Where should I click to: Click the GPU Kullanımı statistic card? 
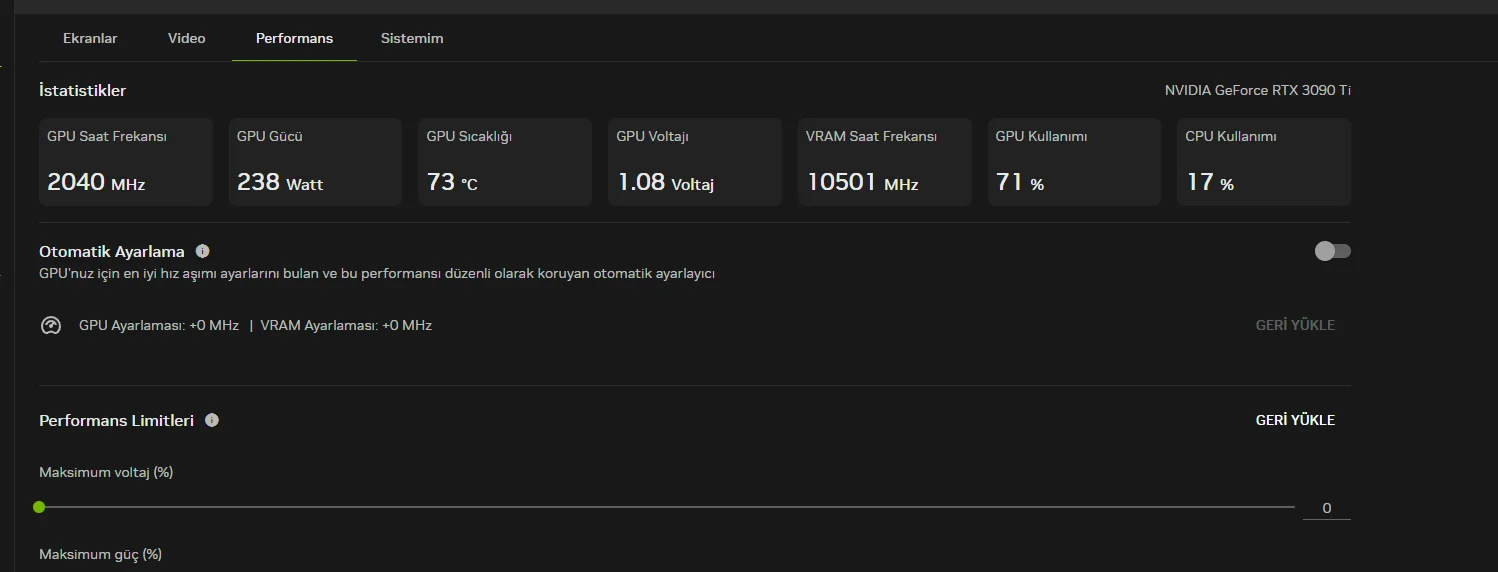tap(1074, 162)
